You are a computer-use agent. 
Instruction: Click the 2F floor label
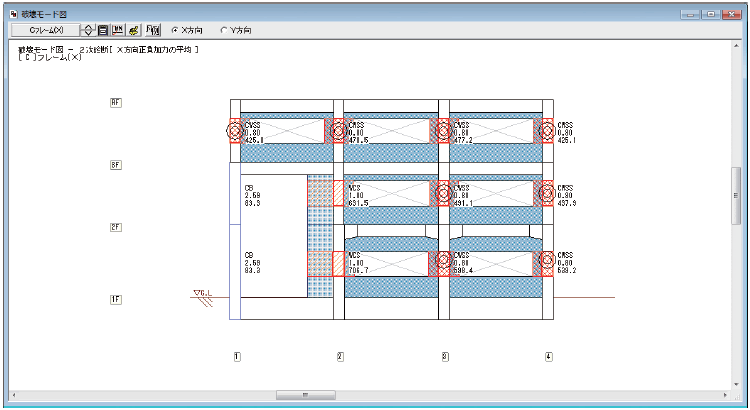pyautogui.click(x=116, y=227)
